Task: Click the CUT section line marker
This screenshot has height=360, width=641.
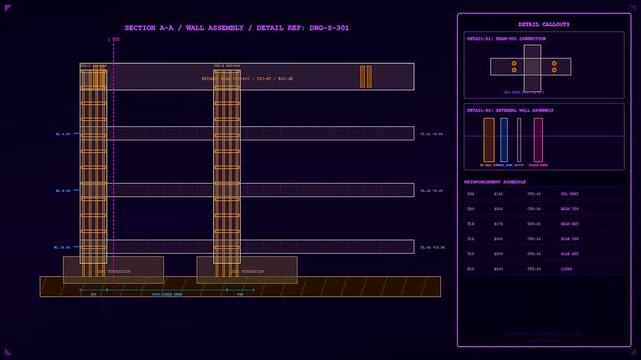Action: [x=114, y=40]
